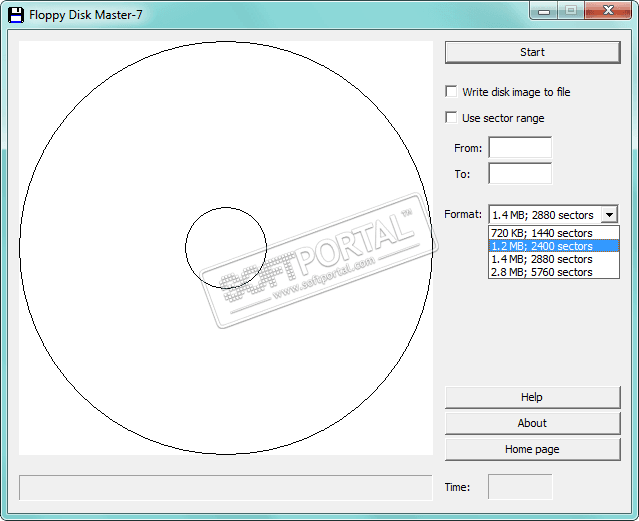Choose 2.8 MB; 5760 sectors option

(554, 272)
